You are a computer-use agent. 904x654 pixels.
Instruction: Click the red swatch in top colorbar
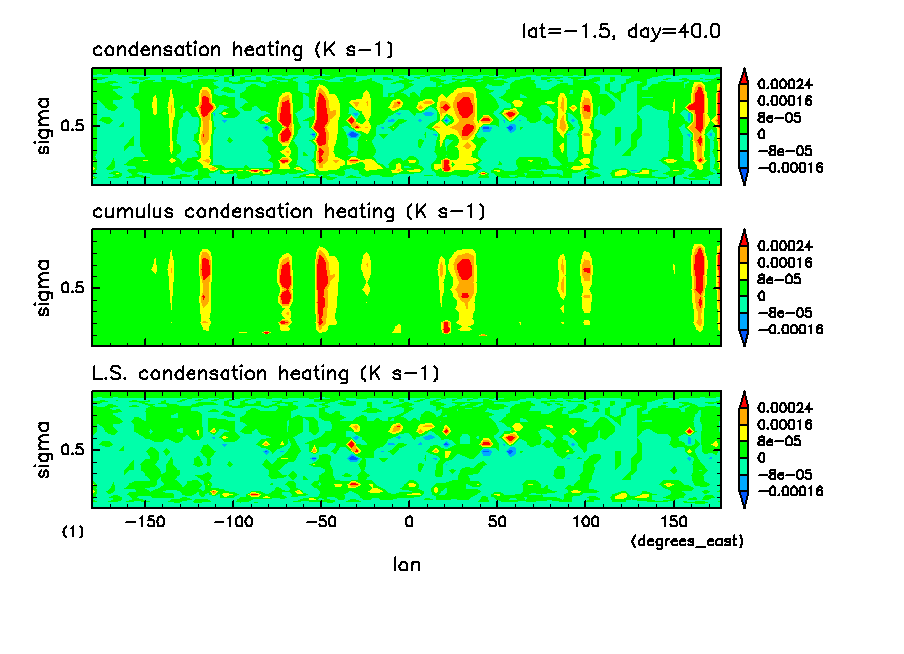pyautogui.click(x=743, y=84)
